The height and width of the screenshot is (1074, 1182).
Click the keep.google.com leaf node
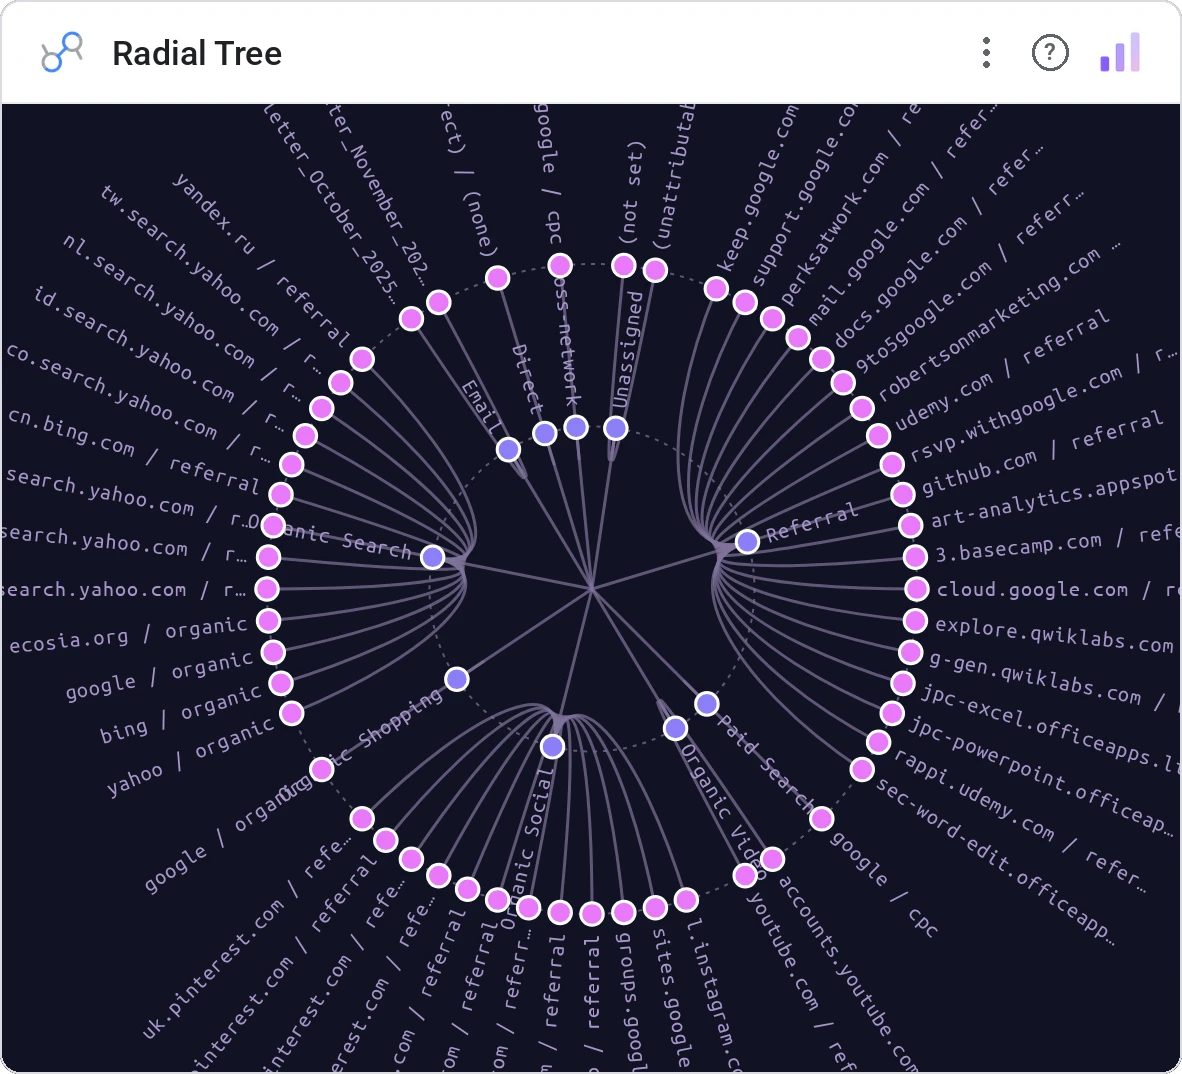tap(716, 288)
